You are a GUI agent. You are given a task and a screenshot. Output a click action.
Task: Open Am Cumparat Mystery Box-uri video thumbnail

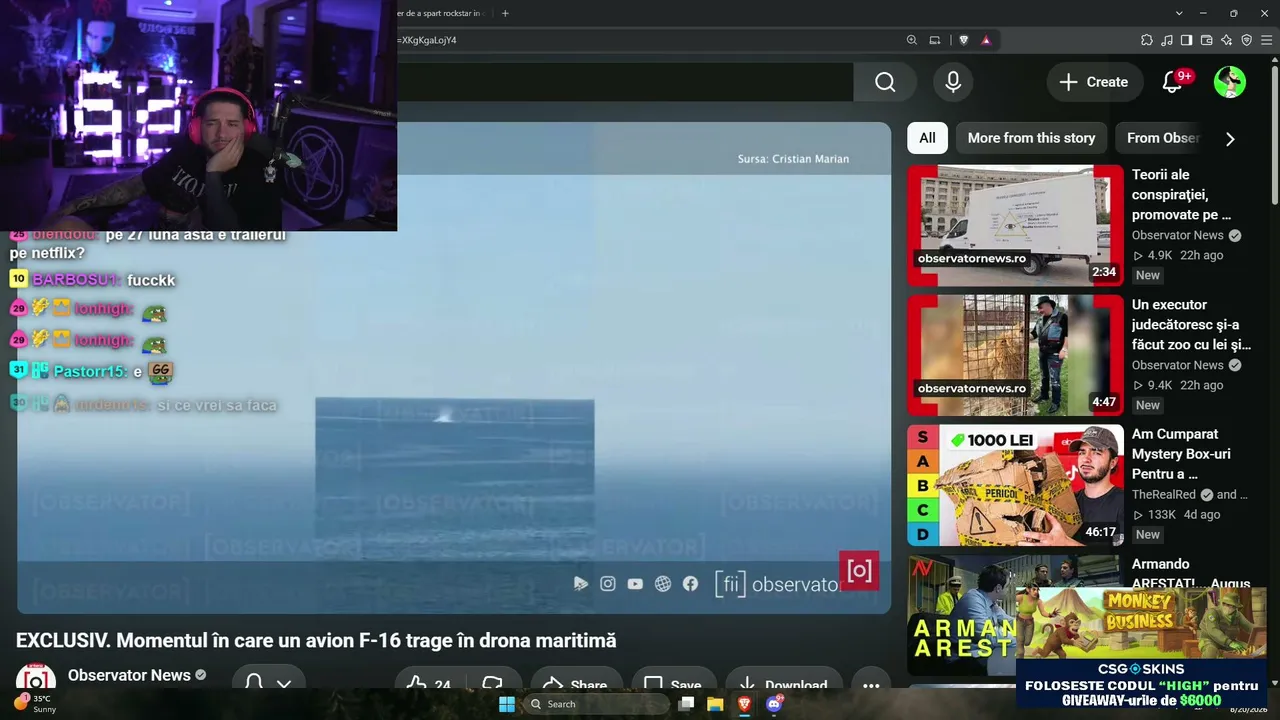coord(1015,485)
